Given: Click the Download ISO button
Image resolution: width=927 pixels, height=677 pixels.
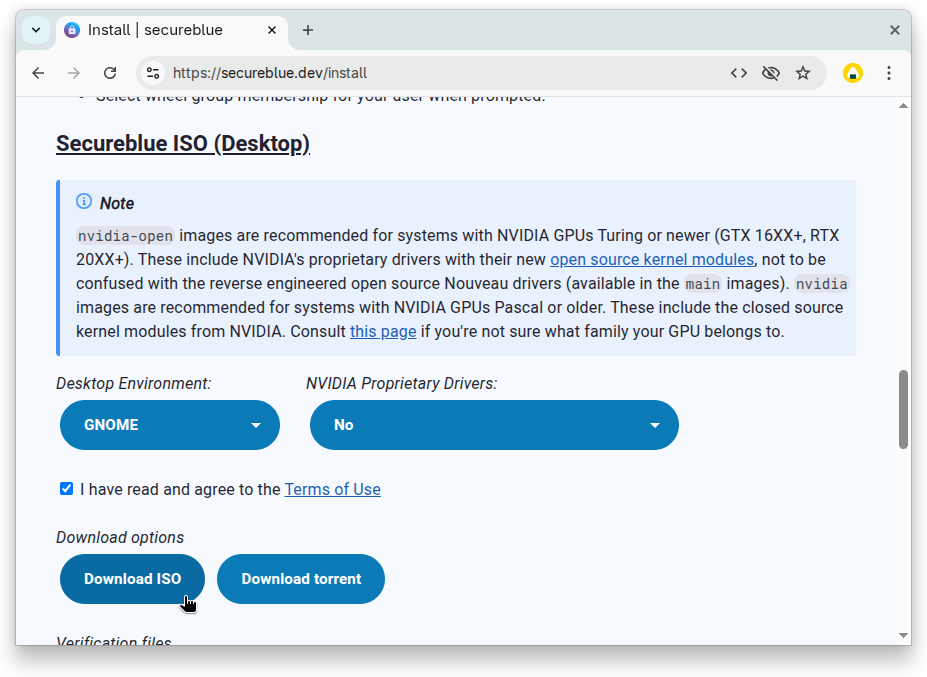Looking at the screenshot, I should [132, 579].
